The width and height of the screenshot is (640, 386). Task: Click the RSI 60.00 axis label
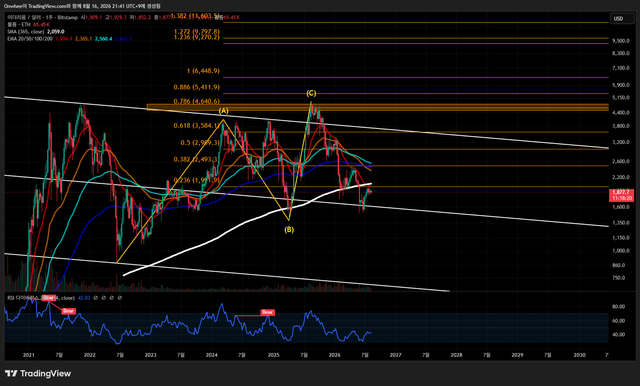point(619,321)
